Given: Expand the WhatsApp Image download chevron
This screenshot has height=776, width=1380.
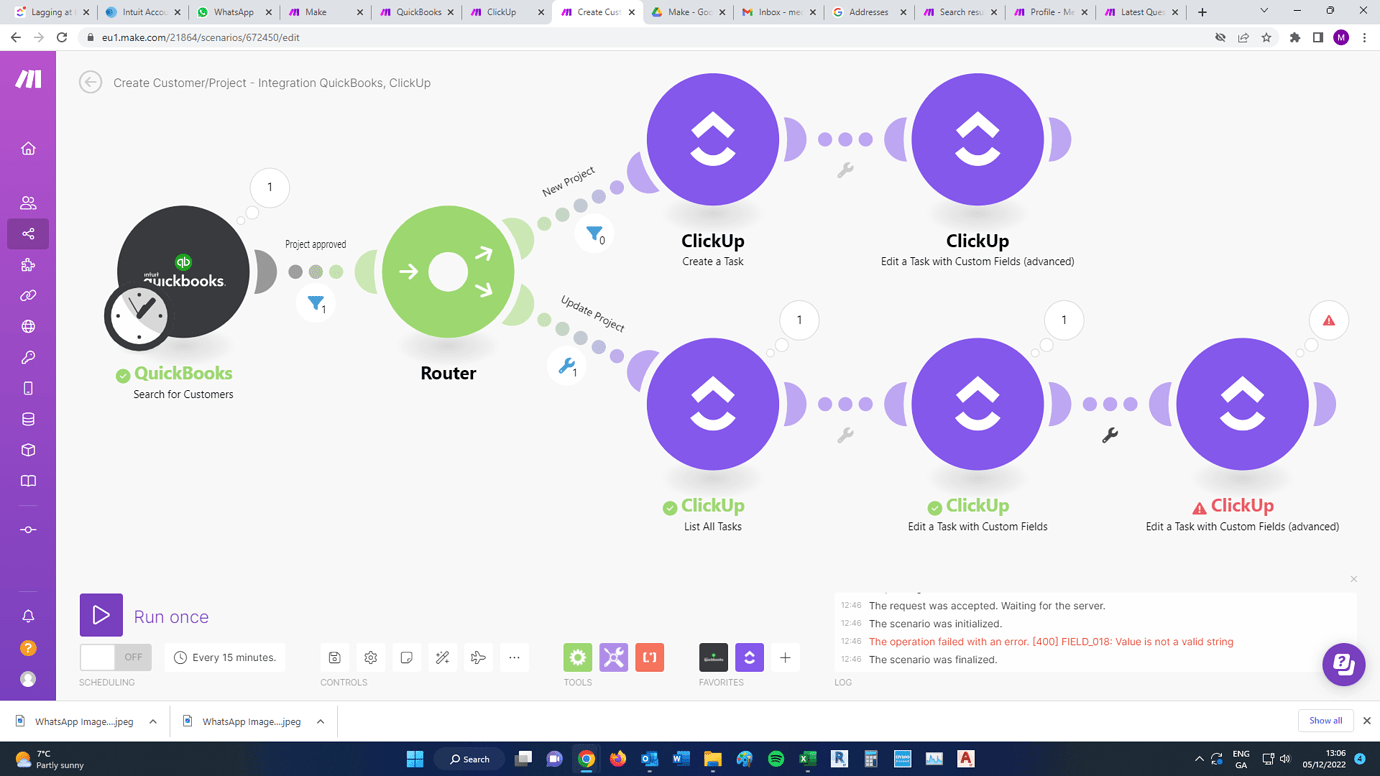Looking at the screenshot, I should point(152,720).
